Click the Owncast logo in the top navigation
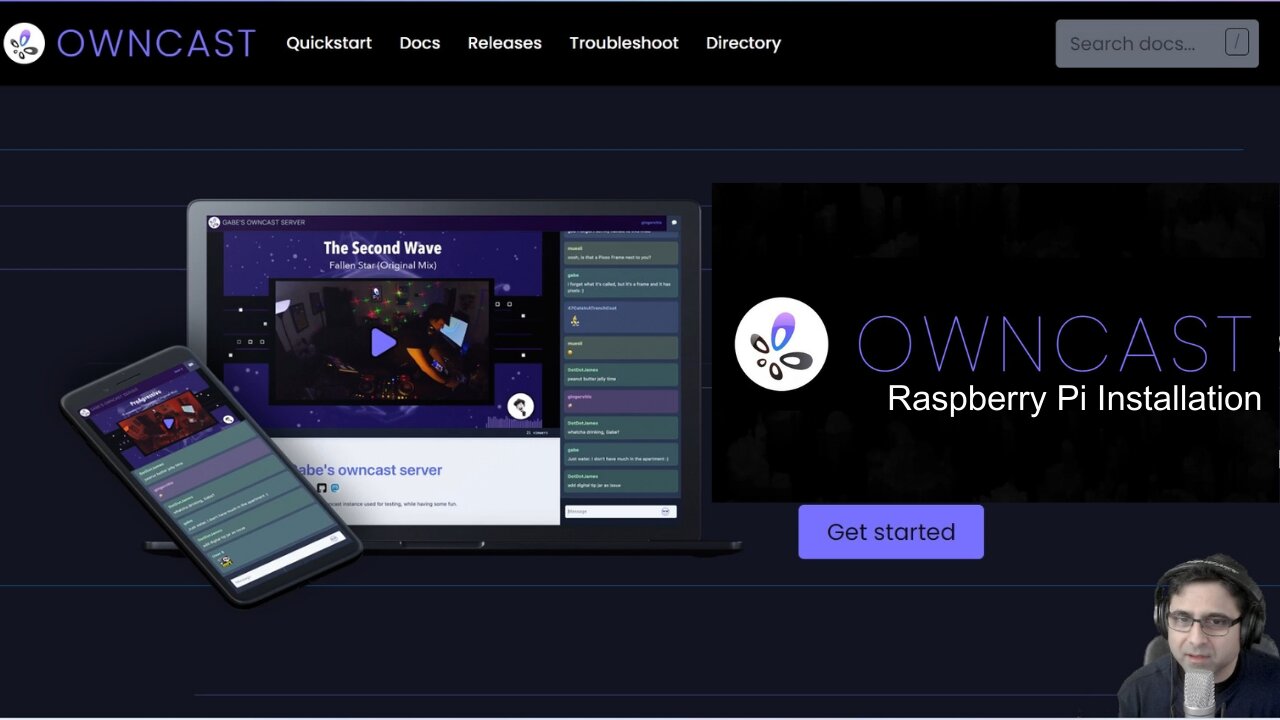This screenshot has height=720, width=1280. tap(24, 42)
